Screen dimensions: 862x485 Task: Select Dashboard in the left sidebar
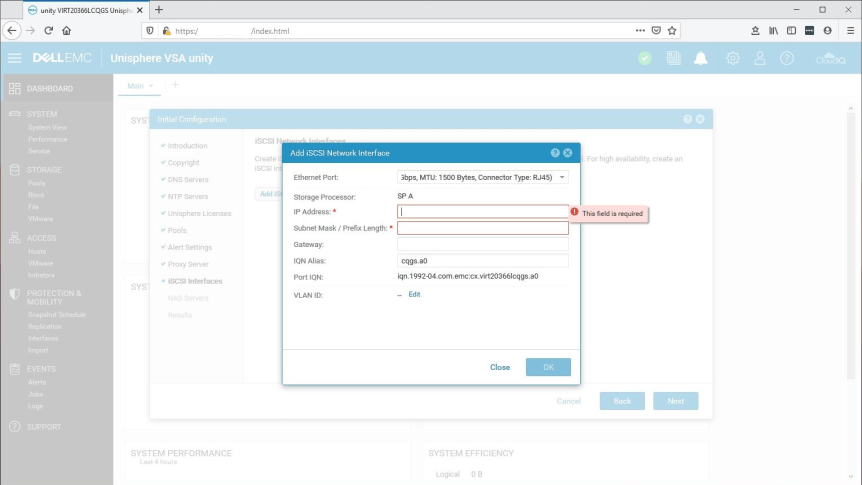tap(49, 89)
